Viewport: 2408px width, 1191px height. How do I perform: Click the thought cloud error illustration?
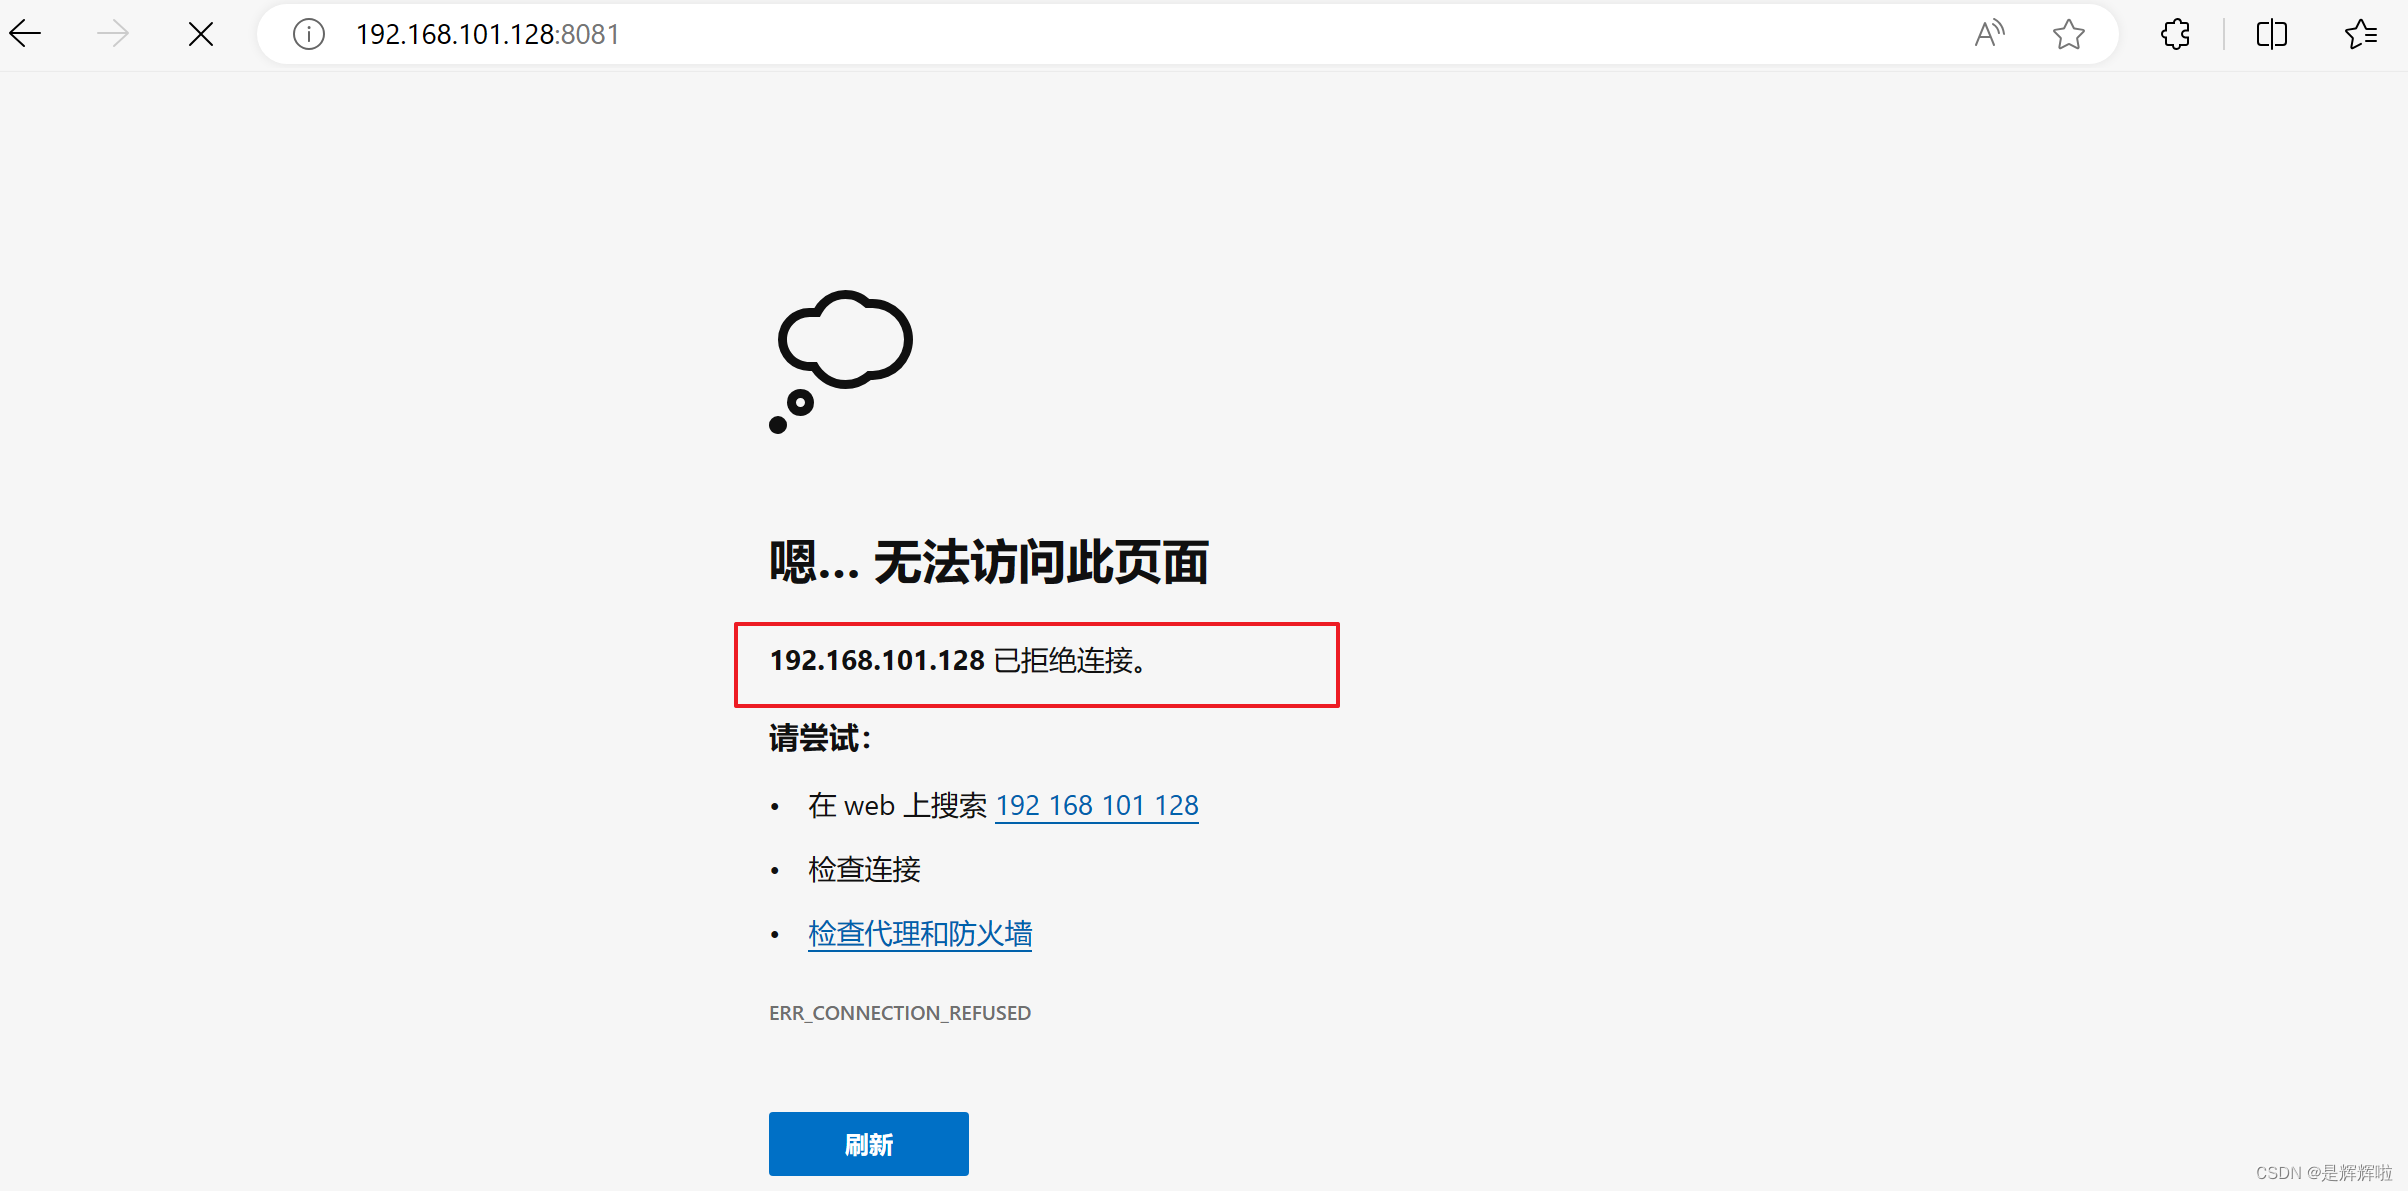tap(841, 361)
